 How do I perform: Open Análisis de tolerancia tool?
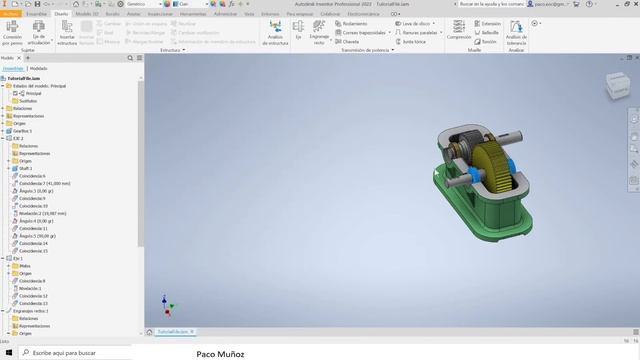516,32
